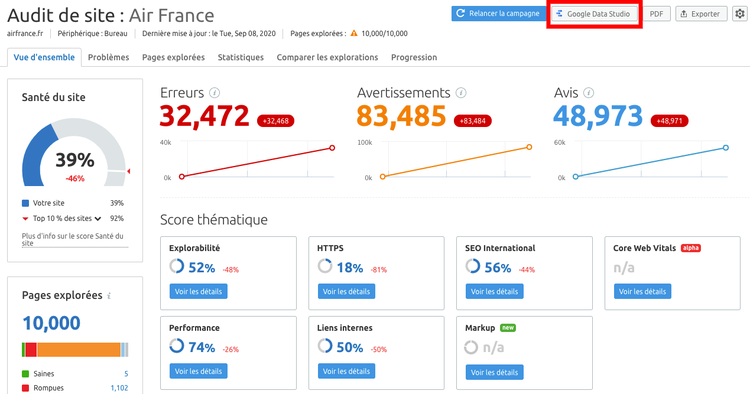This screenshot has width=750, height=394.
Task: Click the Markup donut progress icon
Action: 471,347
